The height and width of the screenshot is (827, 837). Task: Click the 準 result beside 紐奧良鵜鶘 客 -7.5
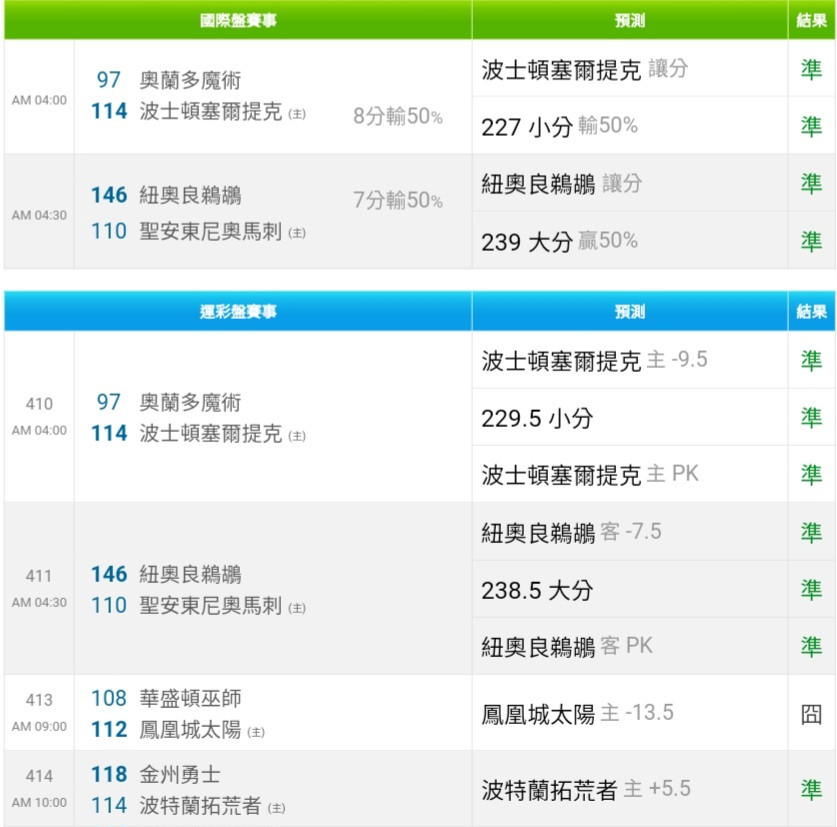(811, 532)
